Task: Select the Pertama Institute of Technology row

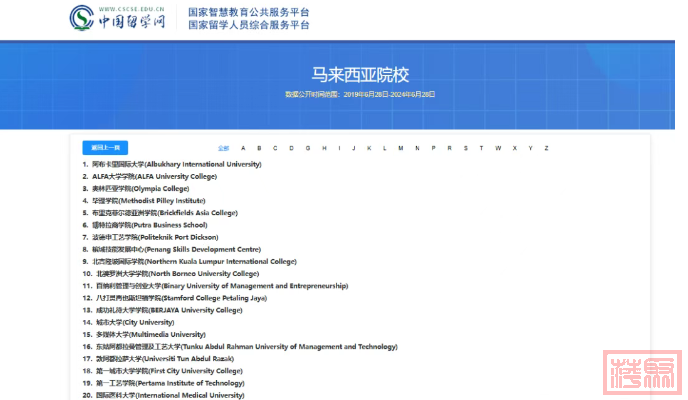Action: click(x=164, y=383)
